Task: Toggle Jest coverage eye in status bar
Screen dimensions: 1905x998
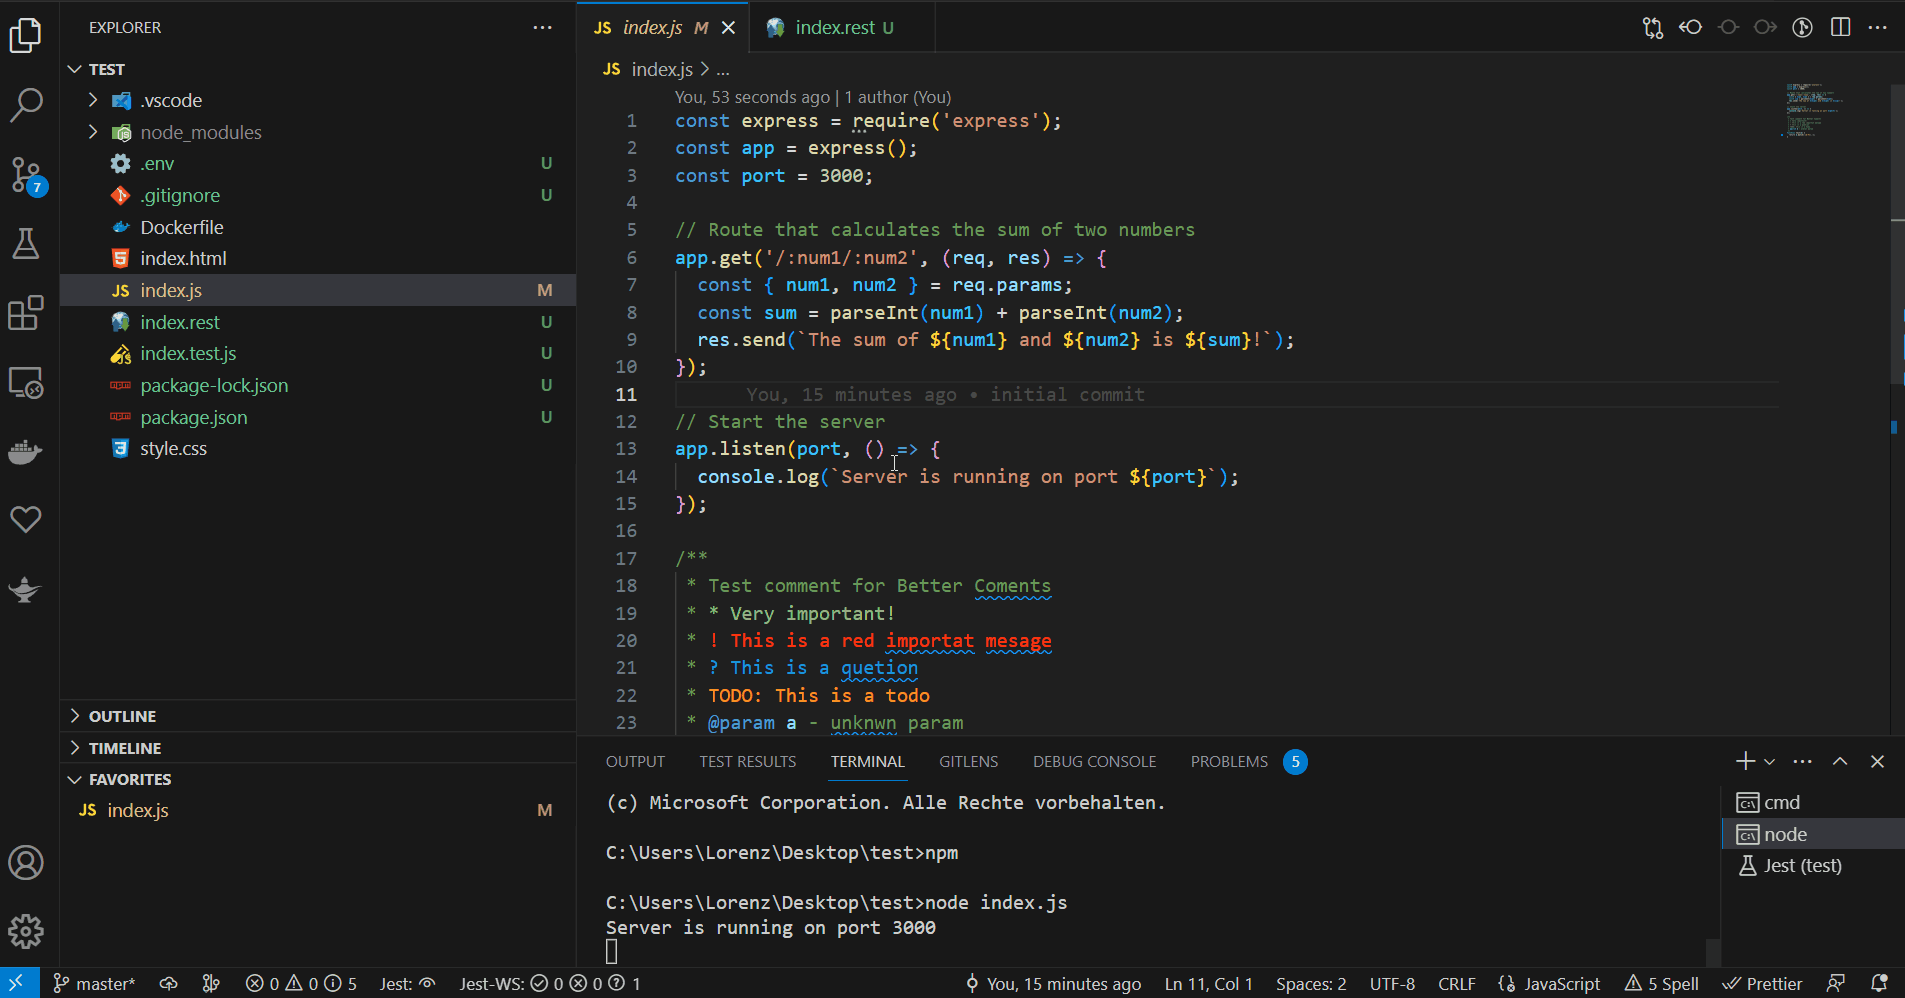Action: pos(430,984)
